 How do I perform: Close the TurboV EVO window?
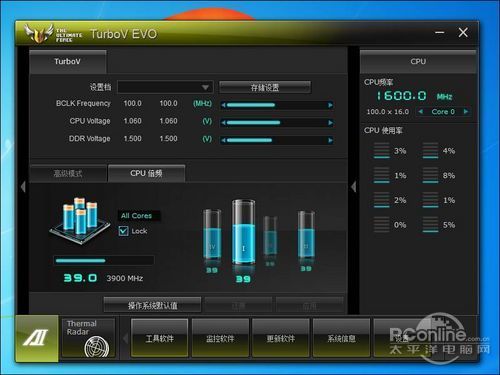pyautogui.click(x=463, y=32)
